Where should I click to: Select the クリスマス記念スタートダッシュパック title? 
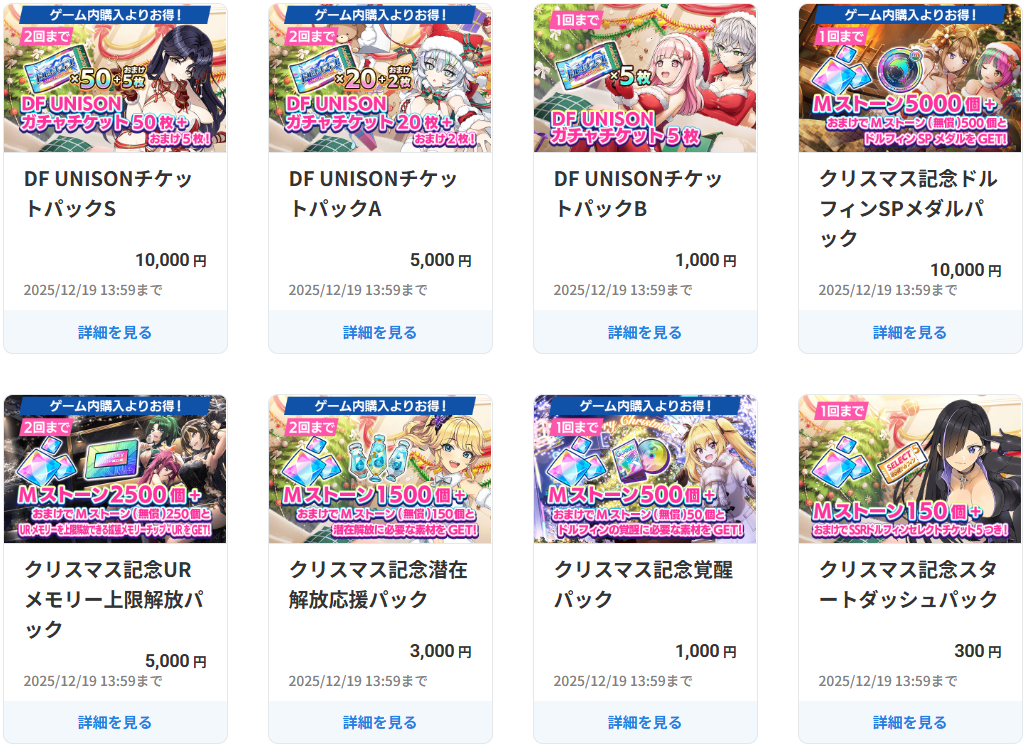coord(908,584)
